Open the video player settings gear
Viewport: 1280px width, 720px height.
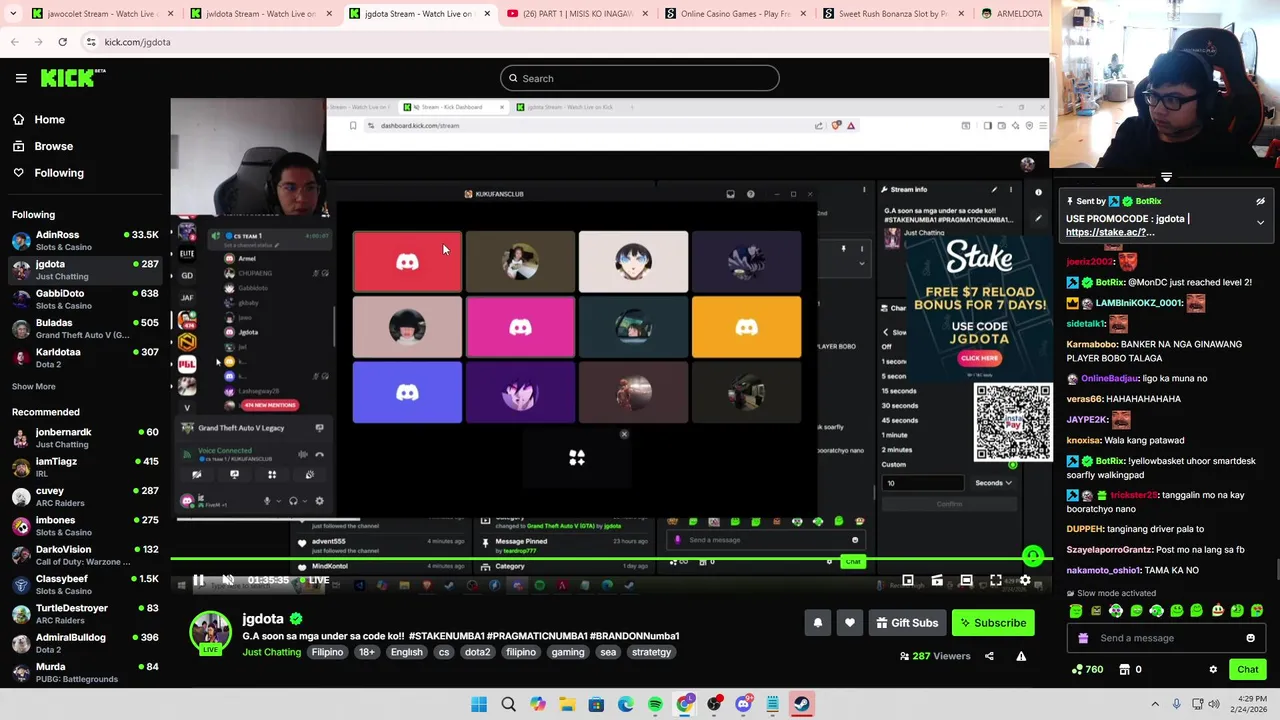1025,580
